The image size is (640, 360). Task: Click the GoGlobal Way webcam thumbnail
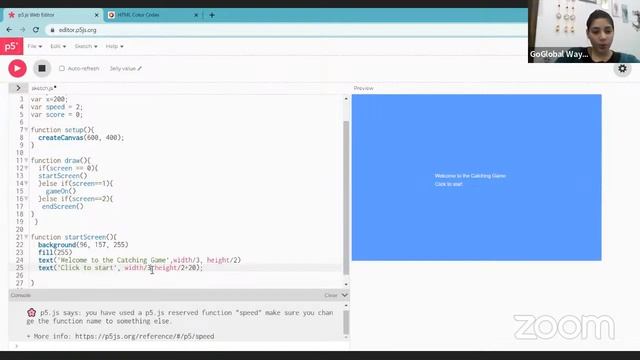(584, 31)
